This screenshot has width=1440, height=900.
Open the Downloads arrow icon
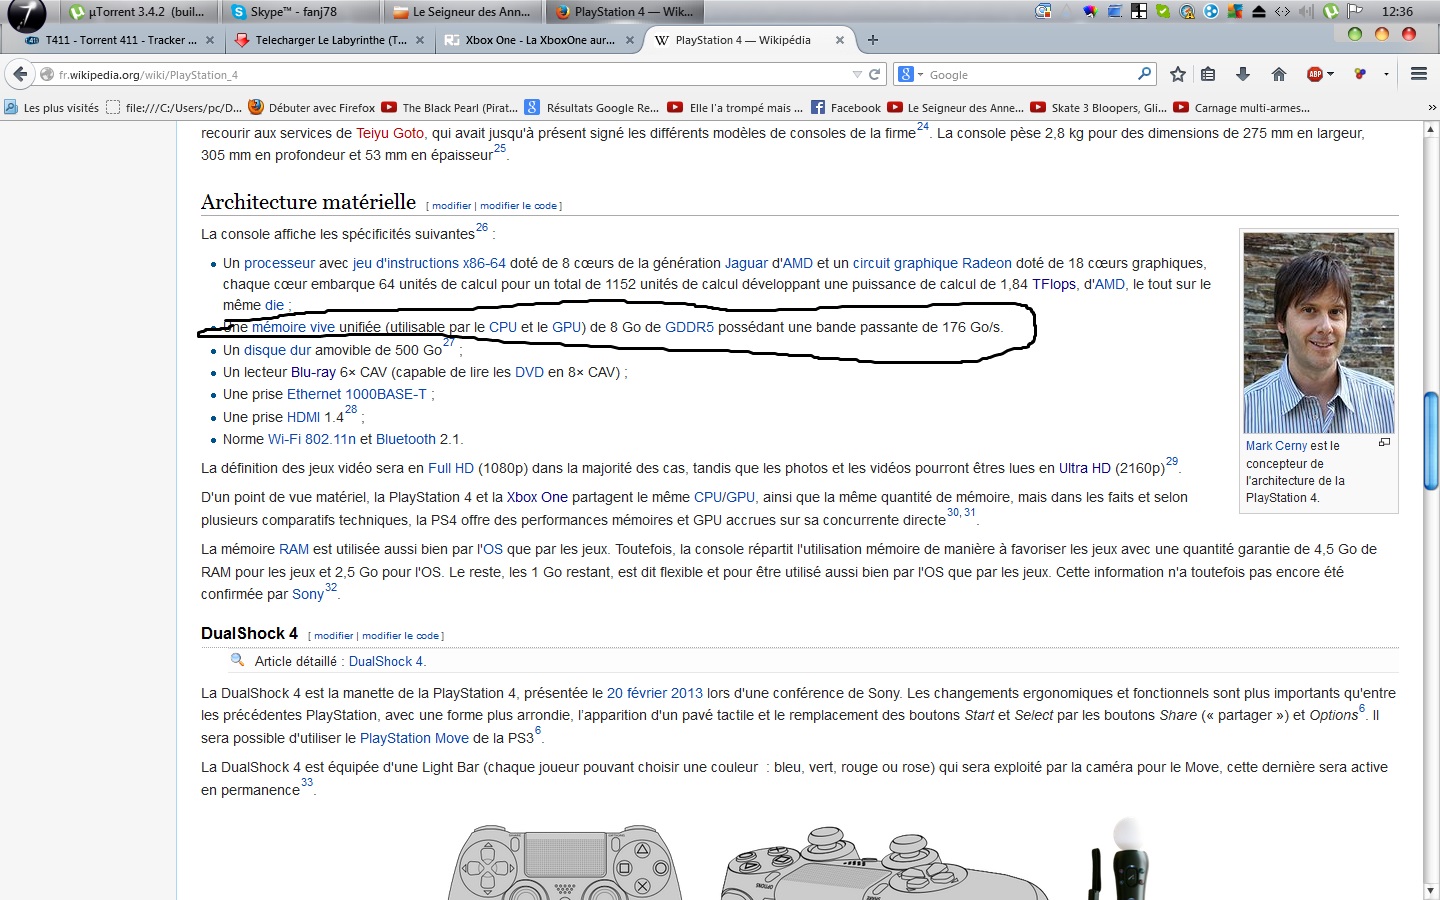1243,74
